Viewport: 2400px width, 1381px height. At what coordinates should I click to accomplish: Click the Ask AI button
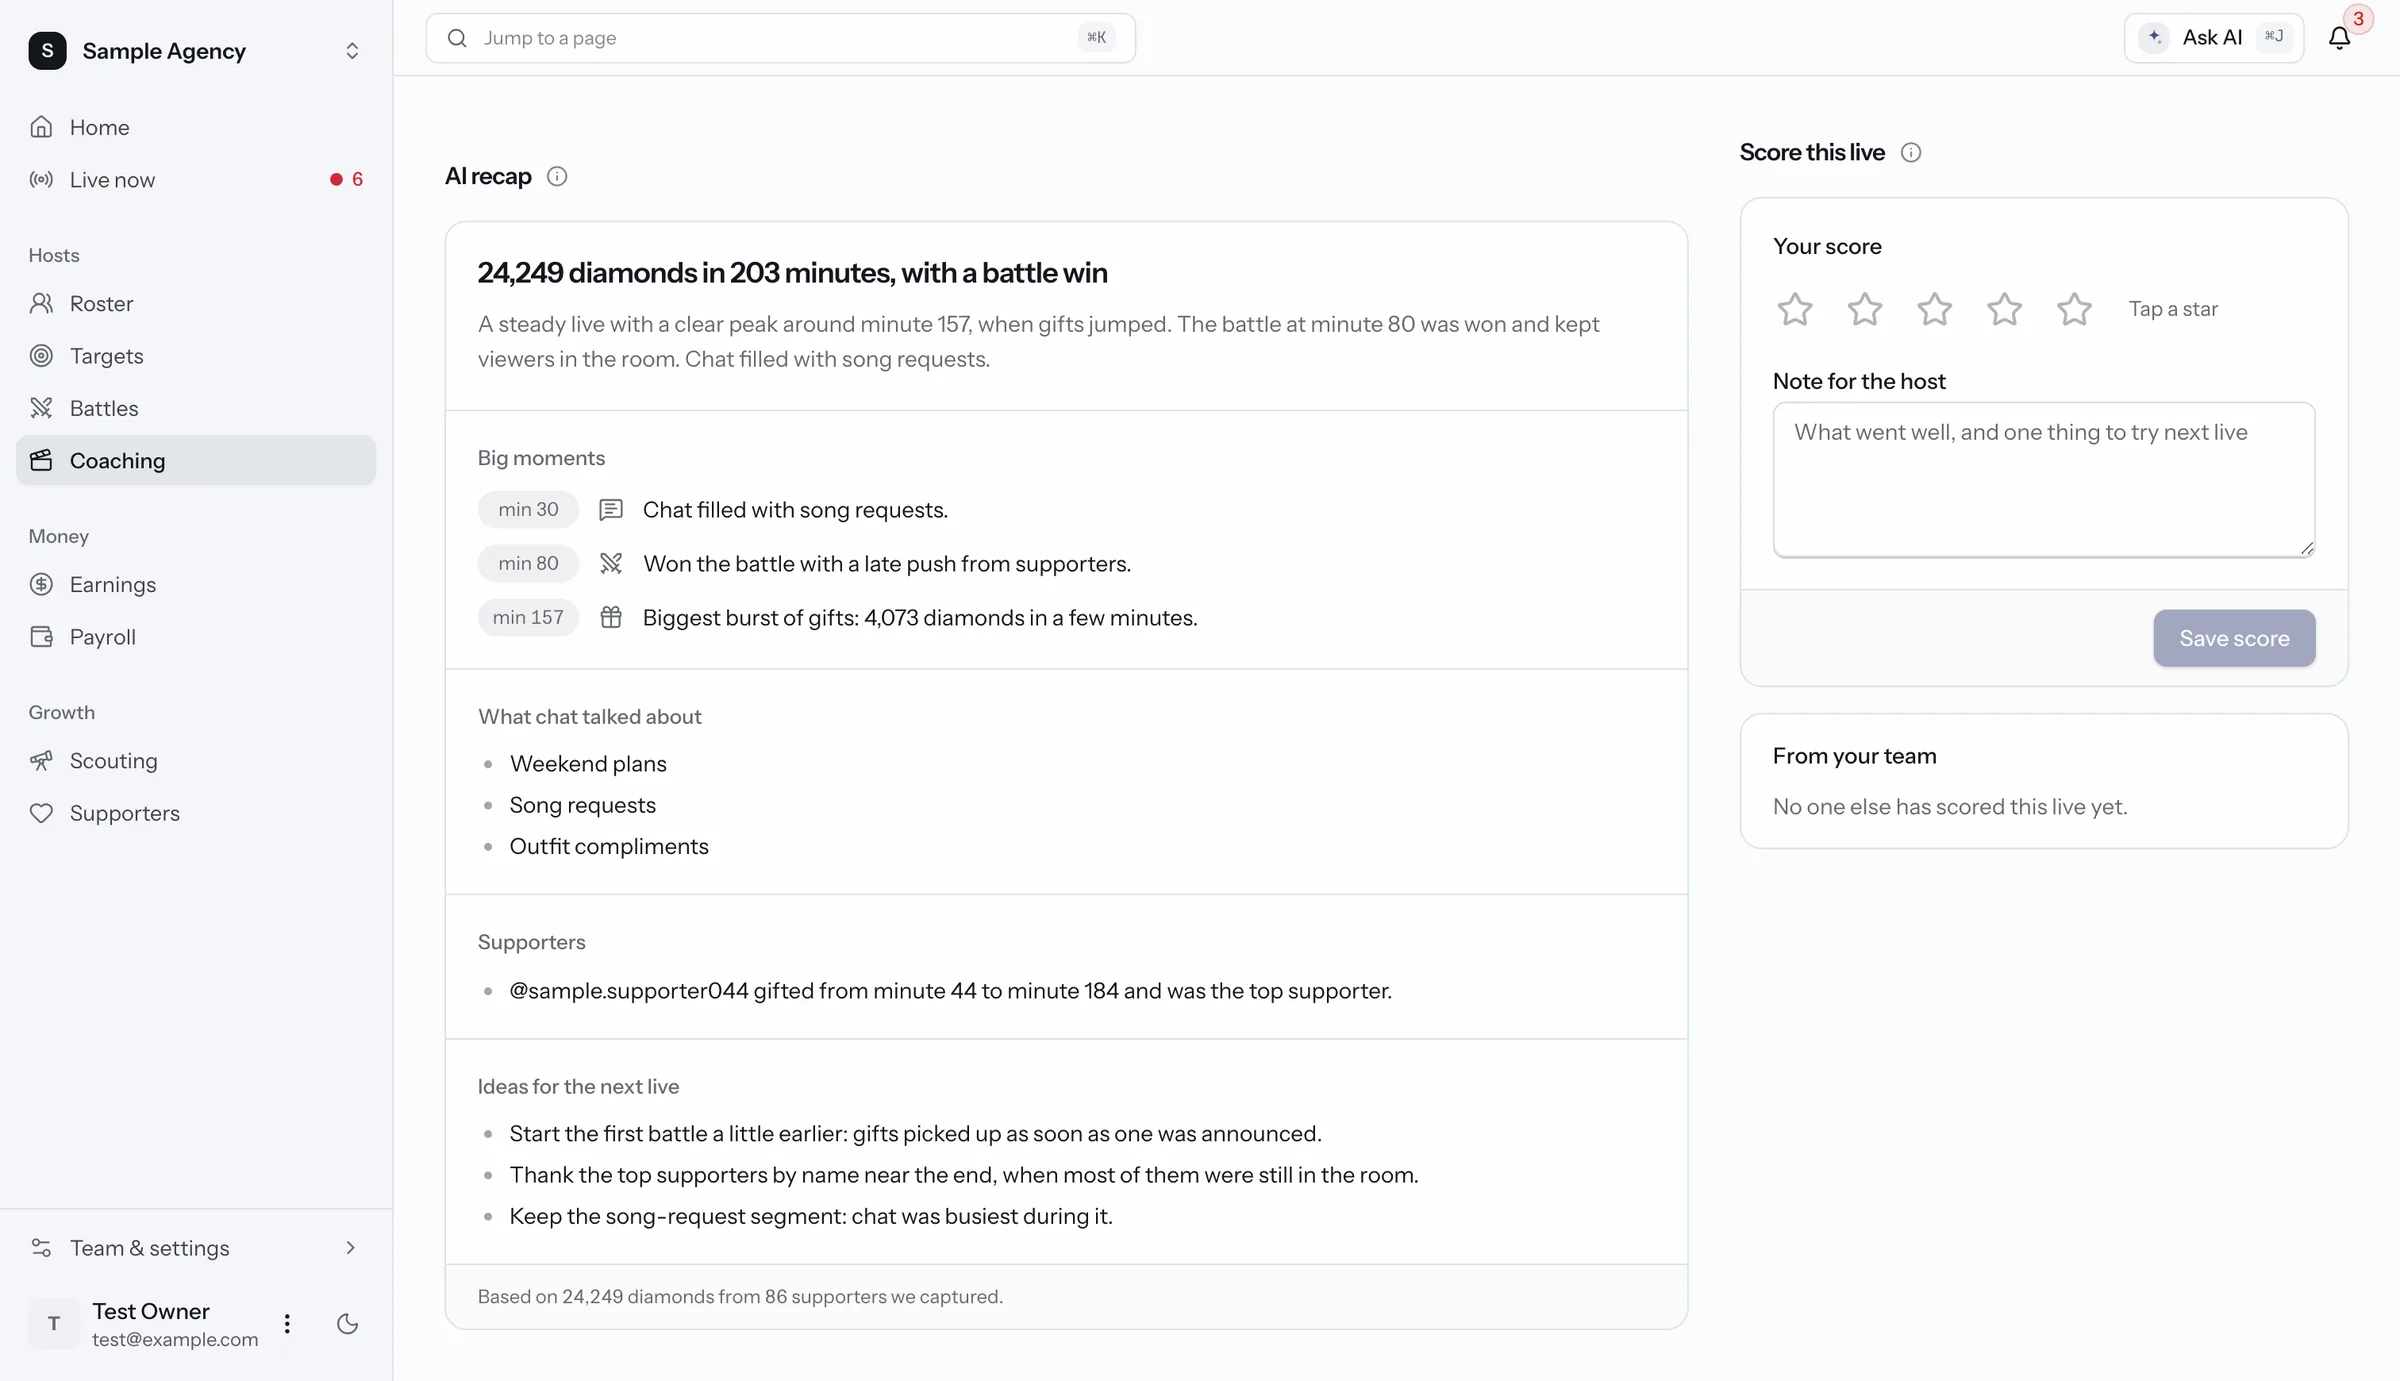click(x=2213, y=38)
